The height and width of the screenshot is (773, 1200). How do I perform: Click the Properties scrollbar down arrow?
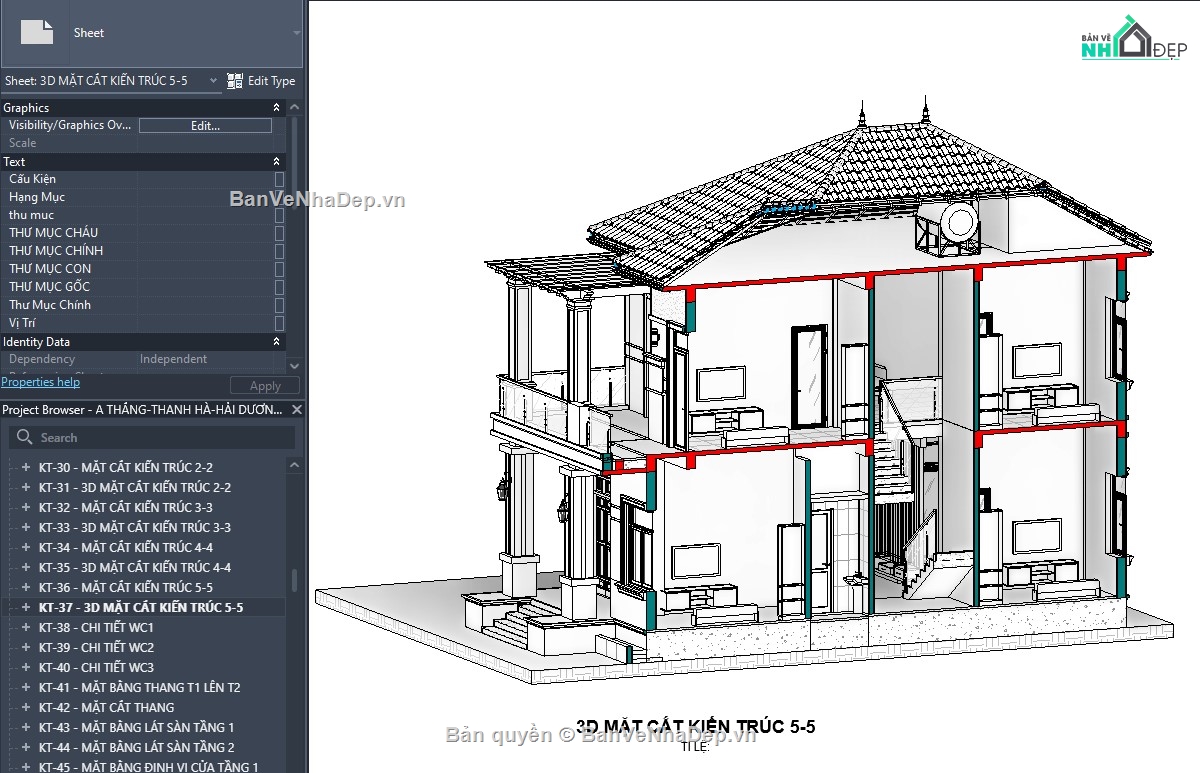tap(294, 365)
